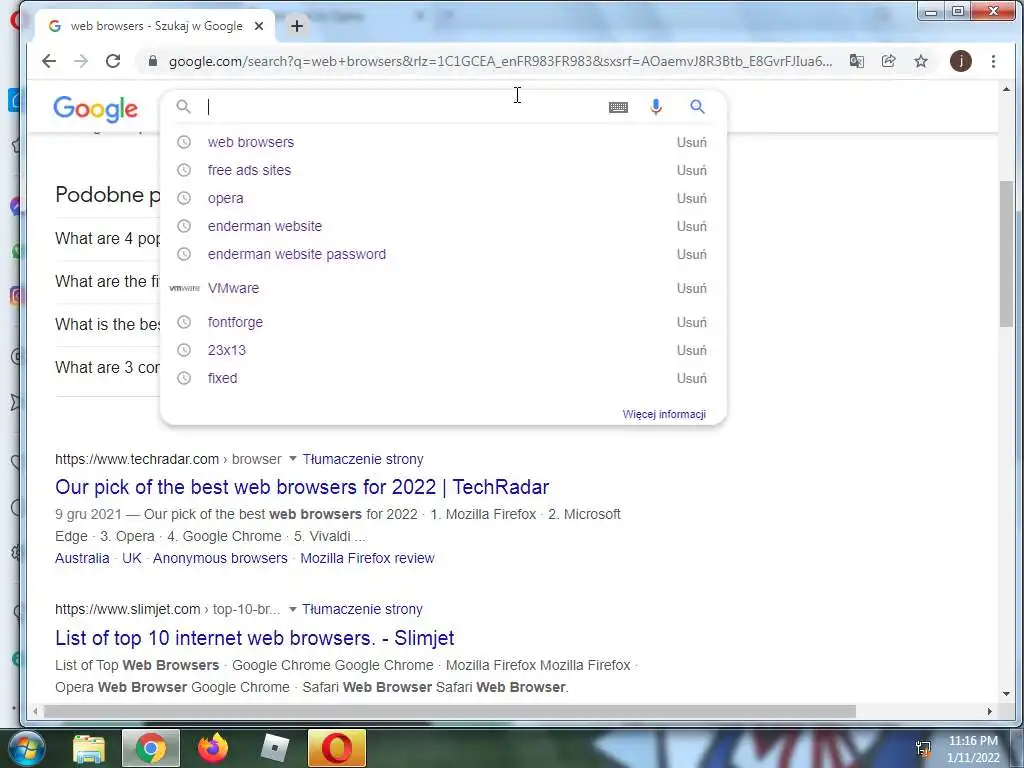
Task: Select the 'VMware' suggestion
Action: coord(233,289)
